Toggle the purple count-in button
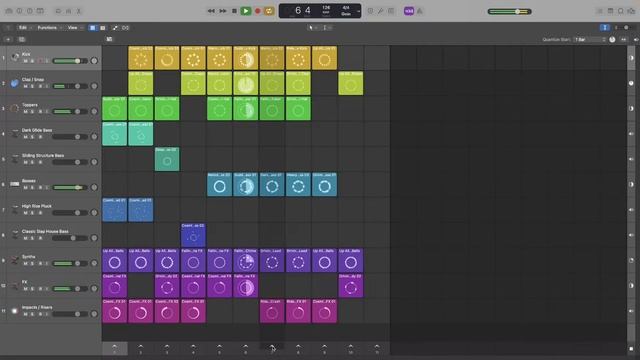Viewport: 640px width, 360px height. click(409, 11)
